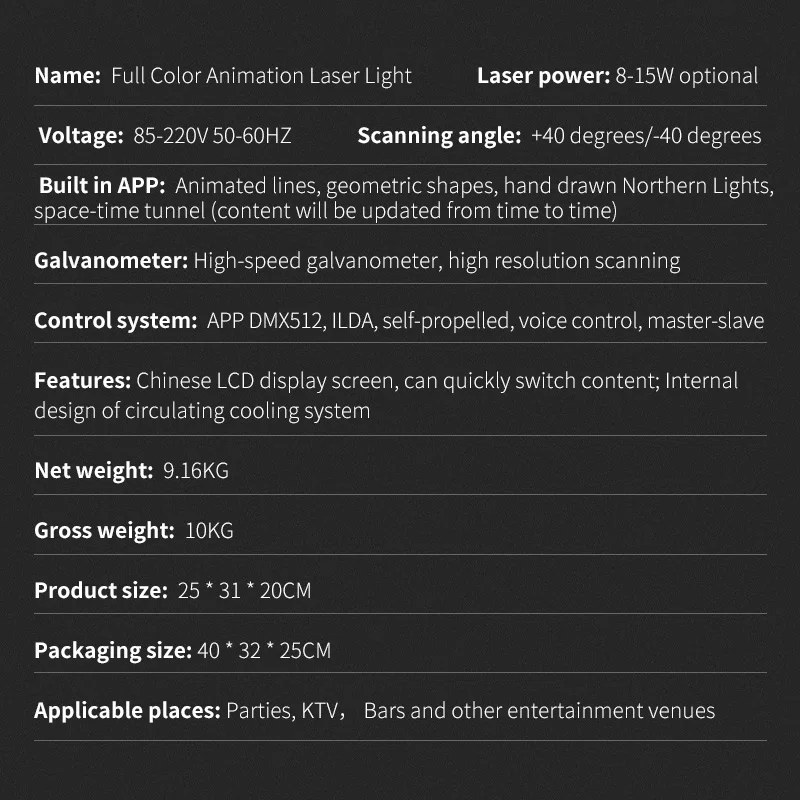Click the "Control system:" label
The image size is (800, 800).
click(x=115, y=321)
